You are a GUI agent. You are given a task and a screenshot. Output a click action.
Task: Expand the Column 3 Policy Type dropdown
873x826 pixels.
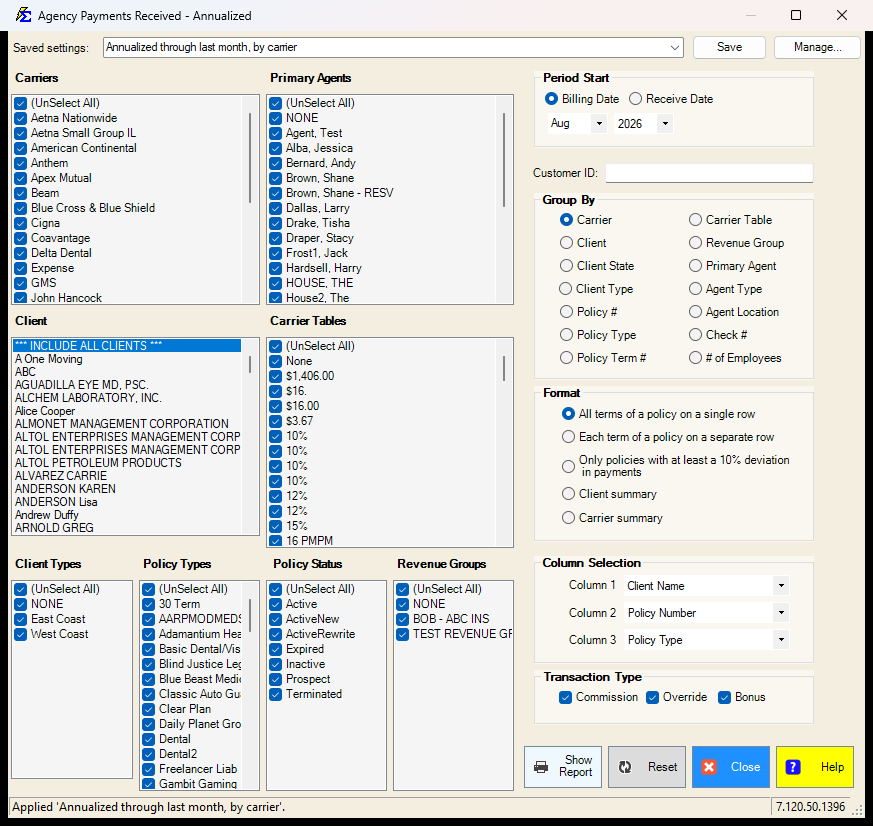click(781, 640)
